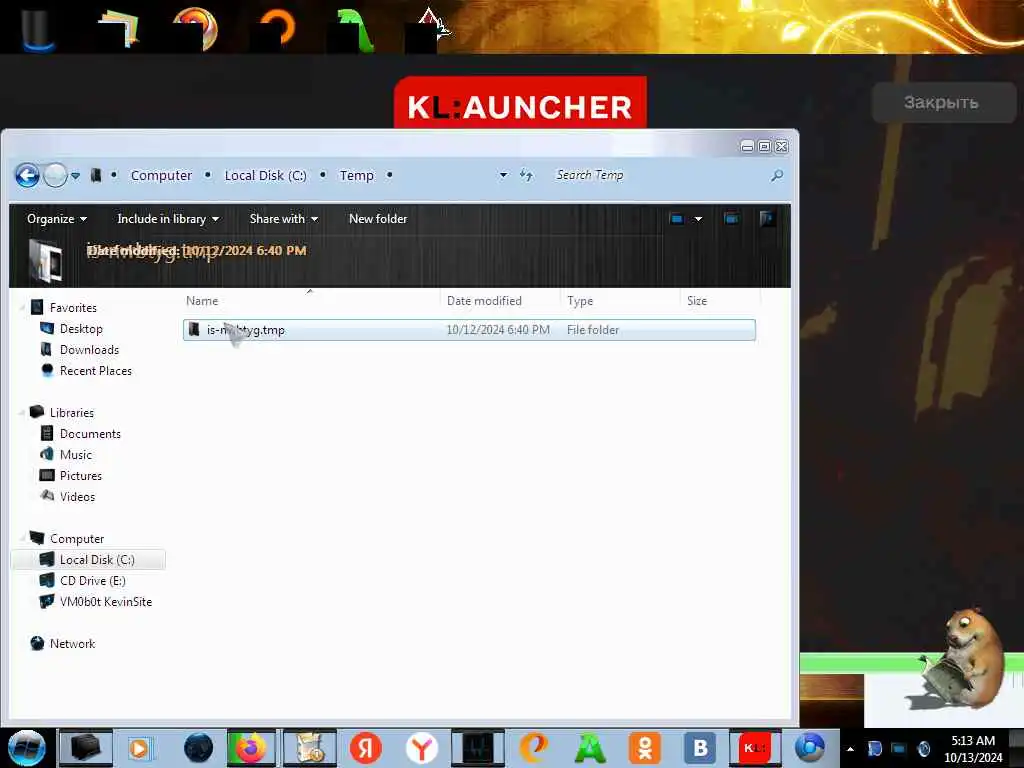The width and height of the screenshot is (1024, 768).
Task: Switch to KLauncher red taskbar icon
Action: pos(755,748)
